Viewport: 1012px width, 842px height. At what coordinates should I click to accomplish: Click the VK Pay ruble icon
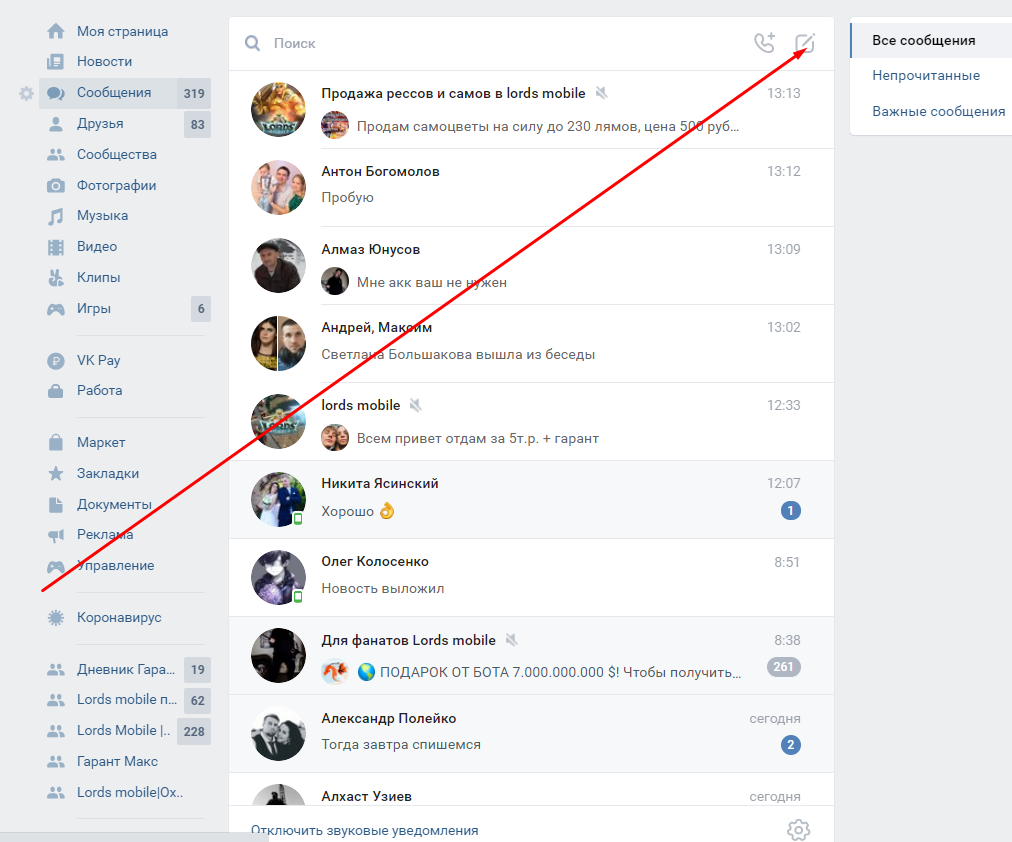[56, 361]
